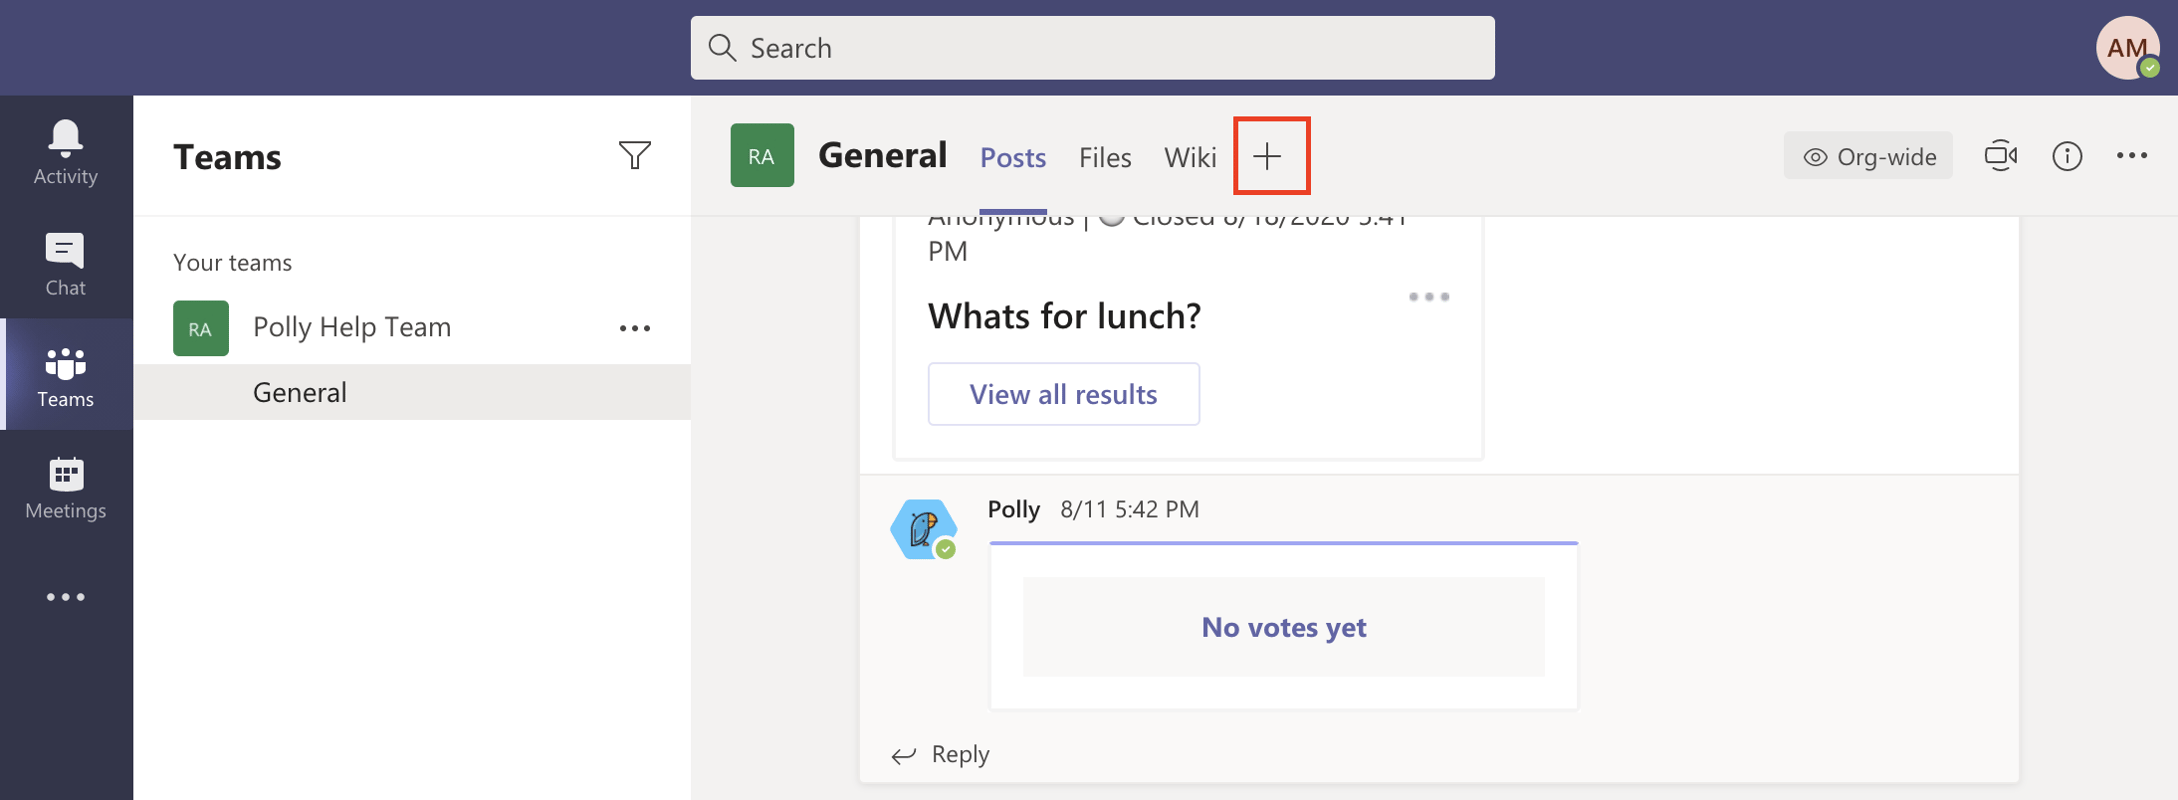This screenshot has height=800, width=2178.
Task: Open the Wiki tab
Action: point(1189,157)
